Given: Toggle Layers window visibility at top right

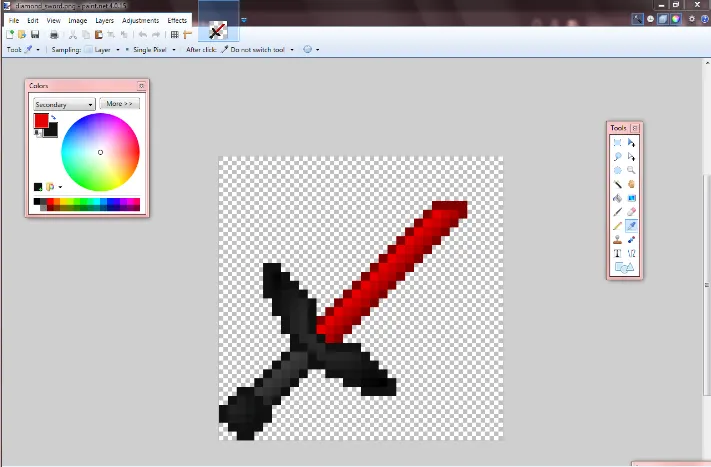Looking at the screenshot, I should (x=663, y=19).
